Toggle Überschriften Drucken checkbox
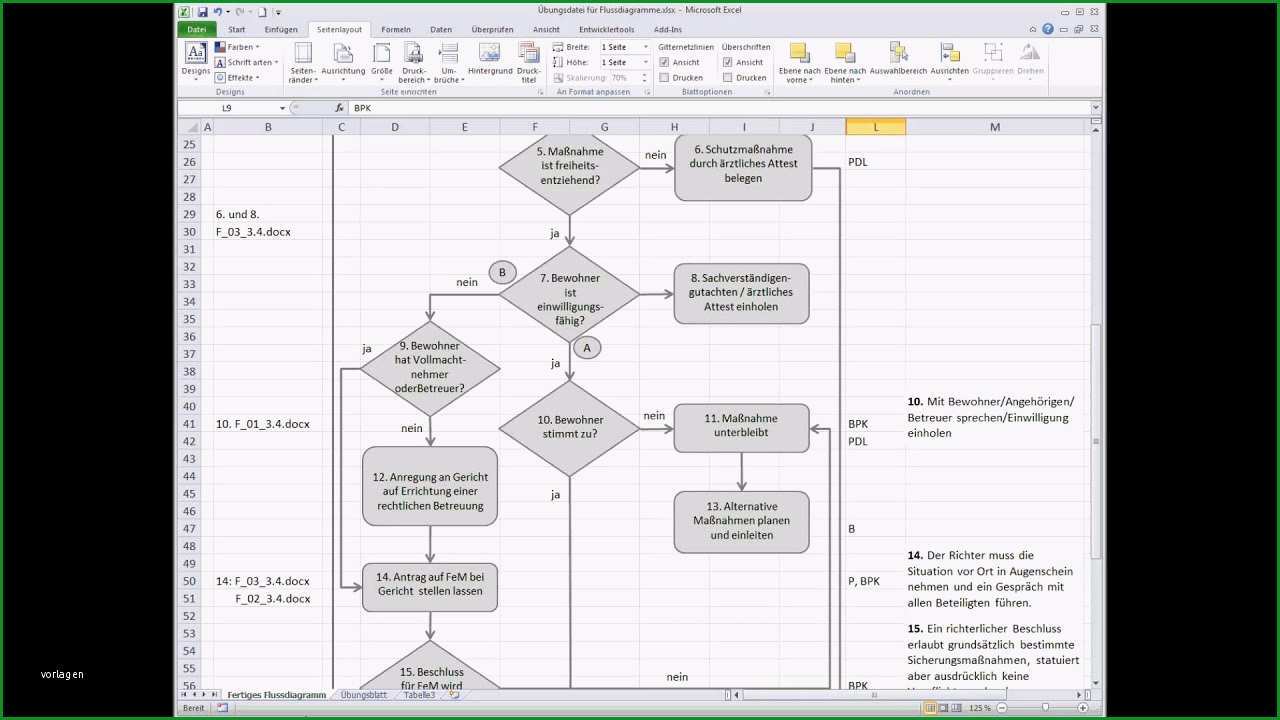Viewport: 1280px width, 720px height. coord(727,77)
